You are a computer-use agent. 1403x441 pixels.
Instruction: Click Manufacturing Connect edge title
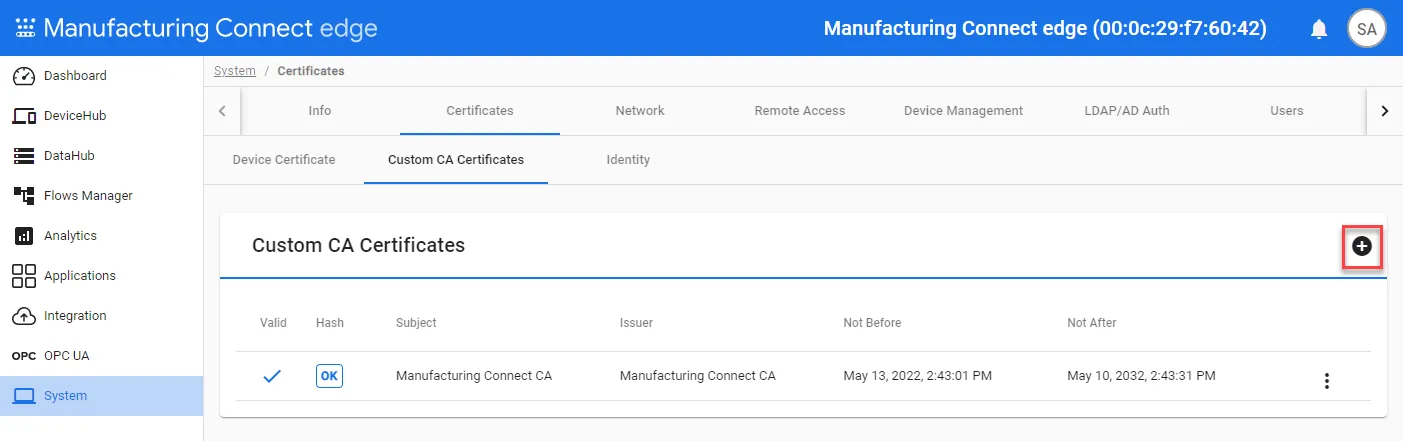[210, 28]
